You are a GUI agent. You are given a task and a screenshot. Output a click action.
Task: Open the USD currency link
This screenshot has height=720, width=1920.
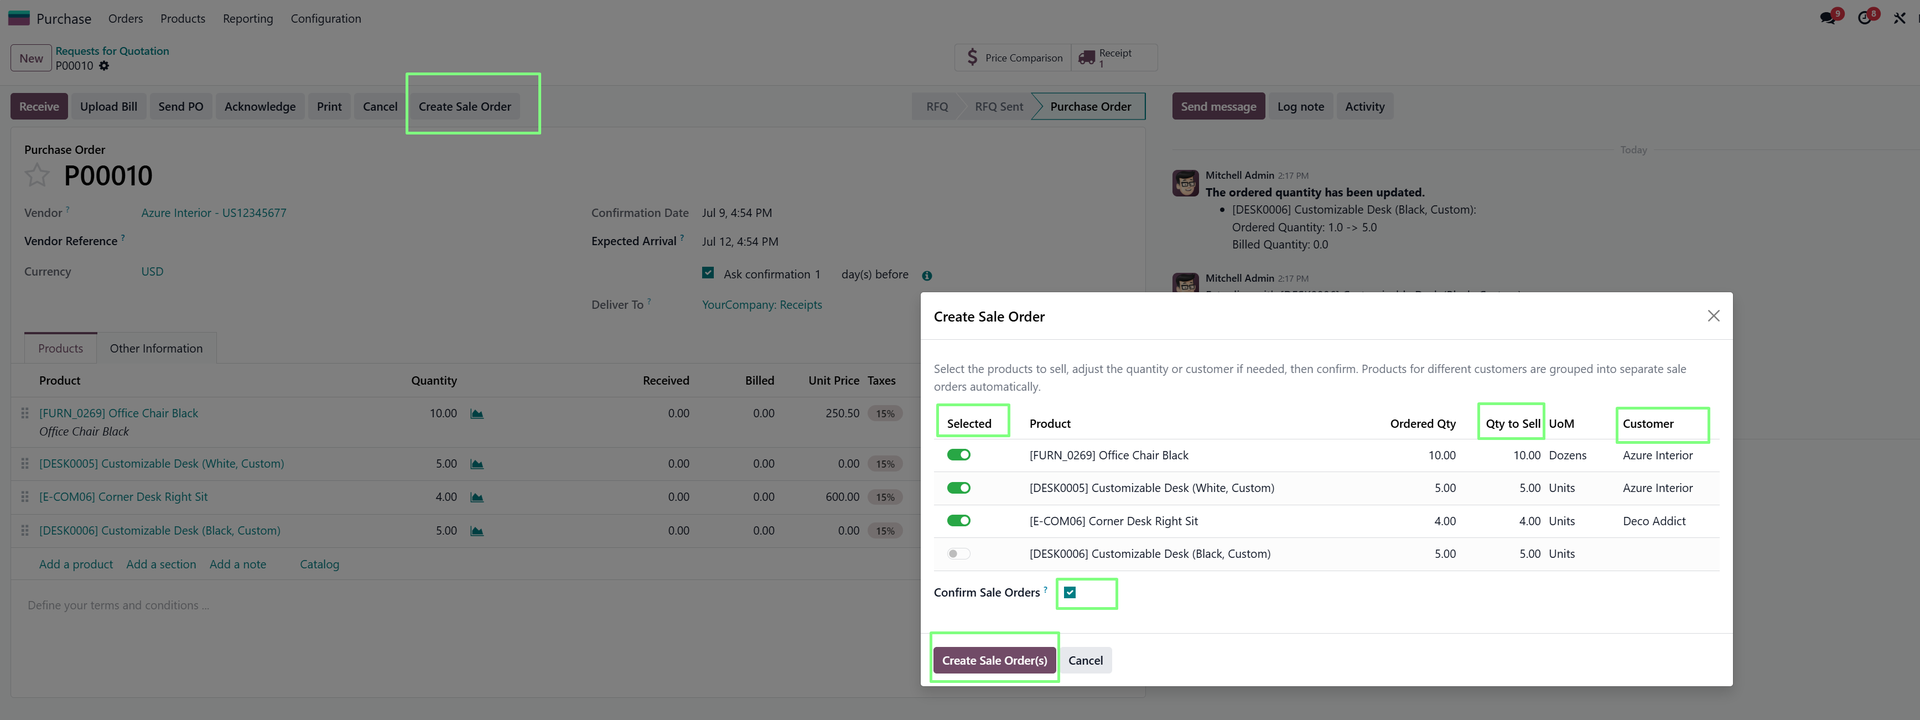point(152,272)
